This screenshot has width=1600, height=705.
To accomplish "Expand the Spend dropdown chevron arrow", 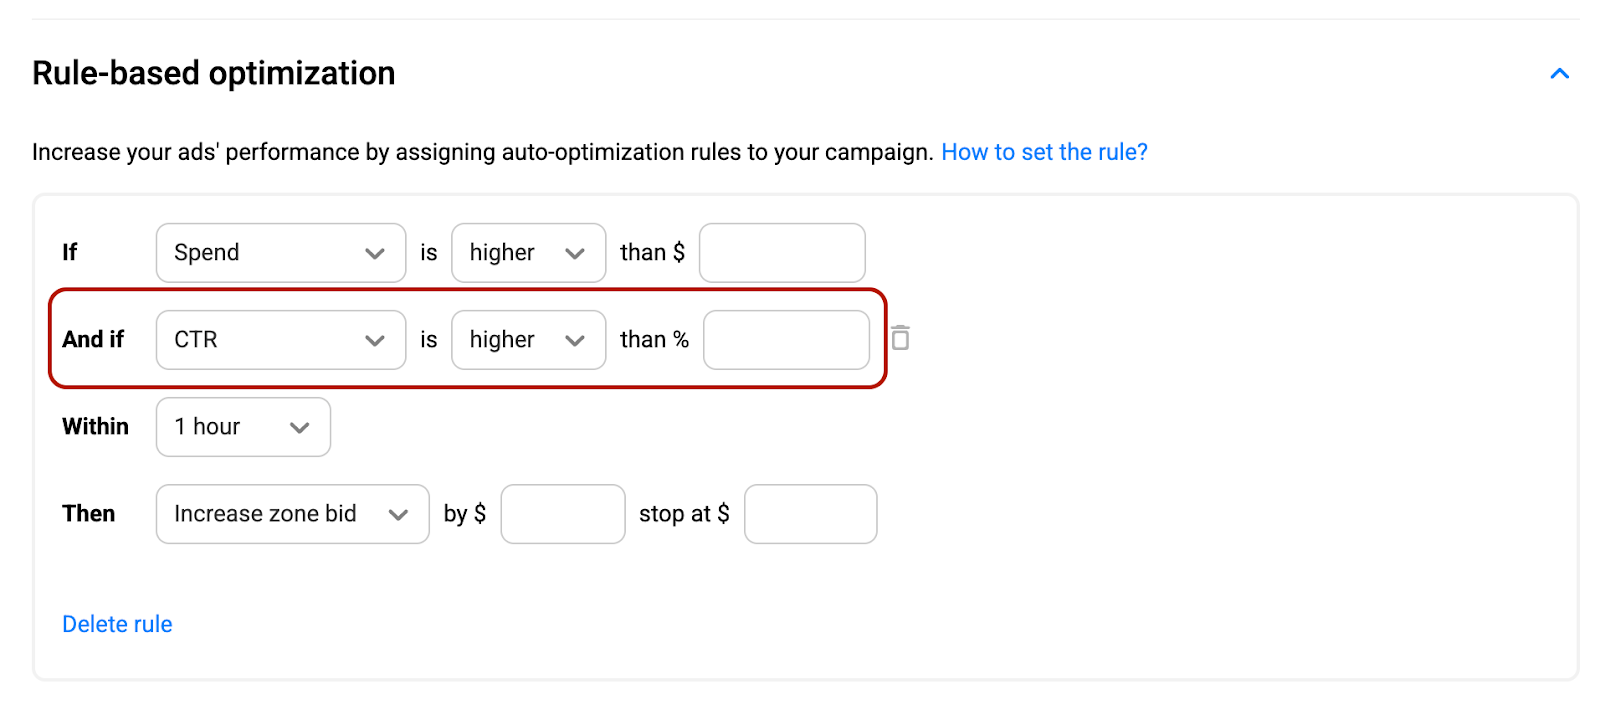I will coord(375,252).
